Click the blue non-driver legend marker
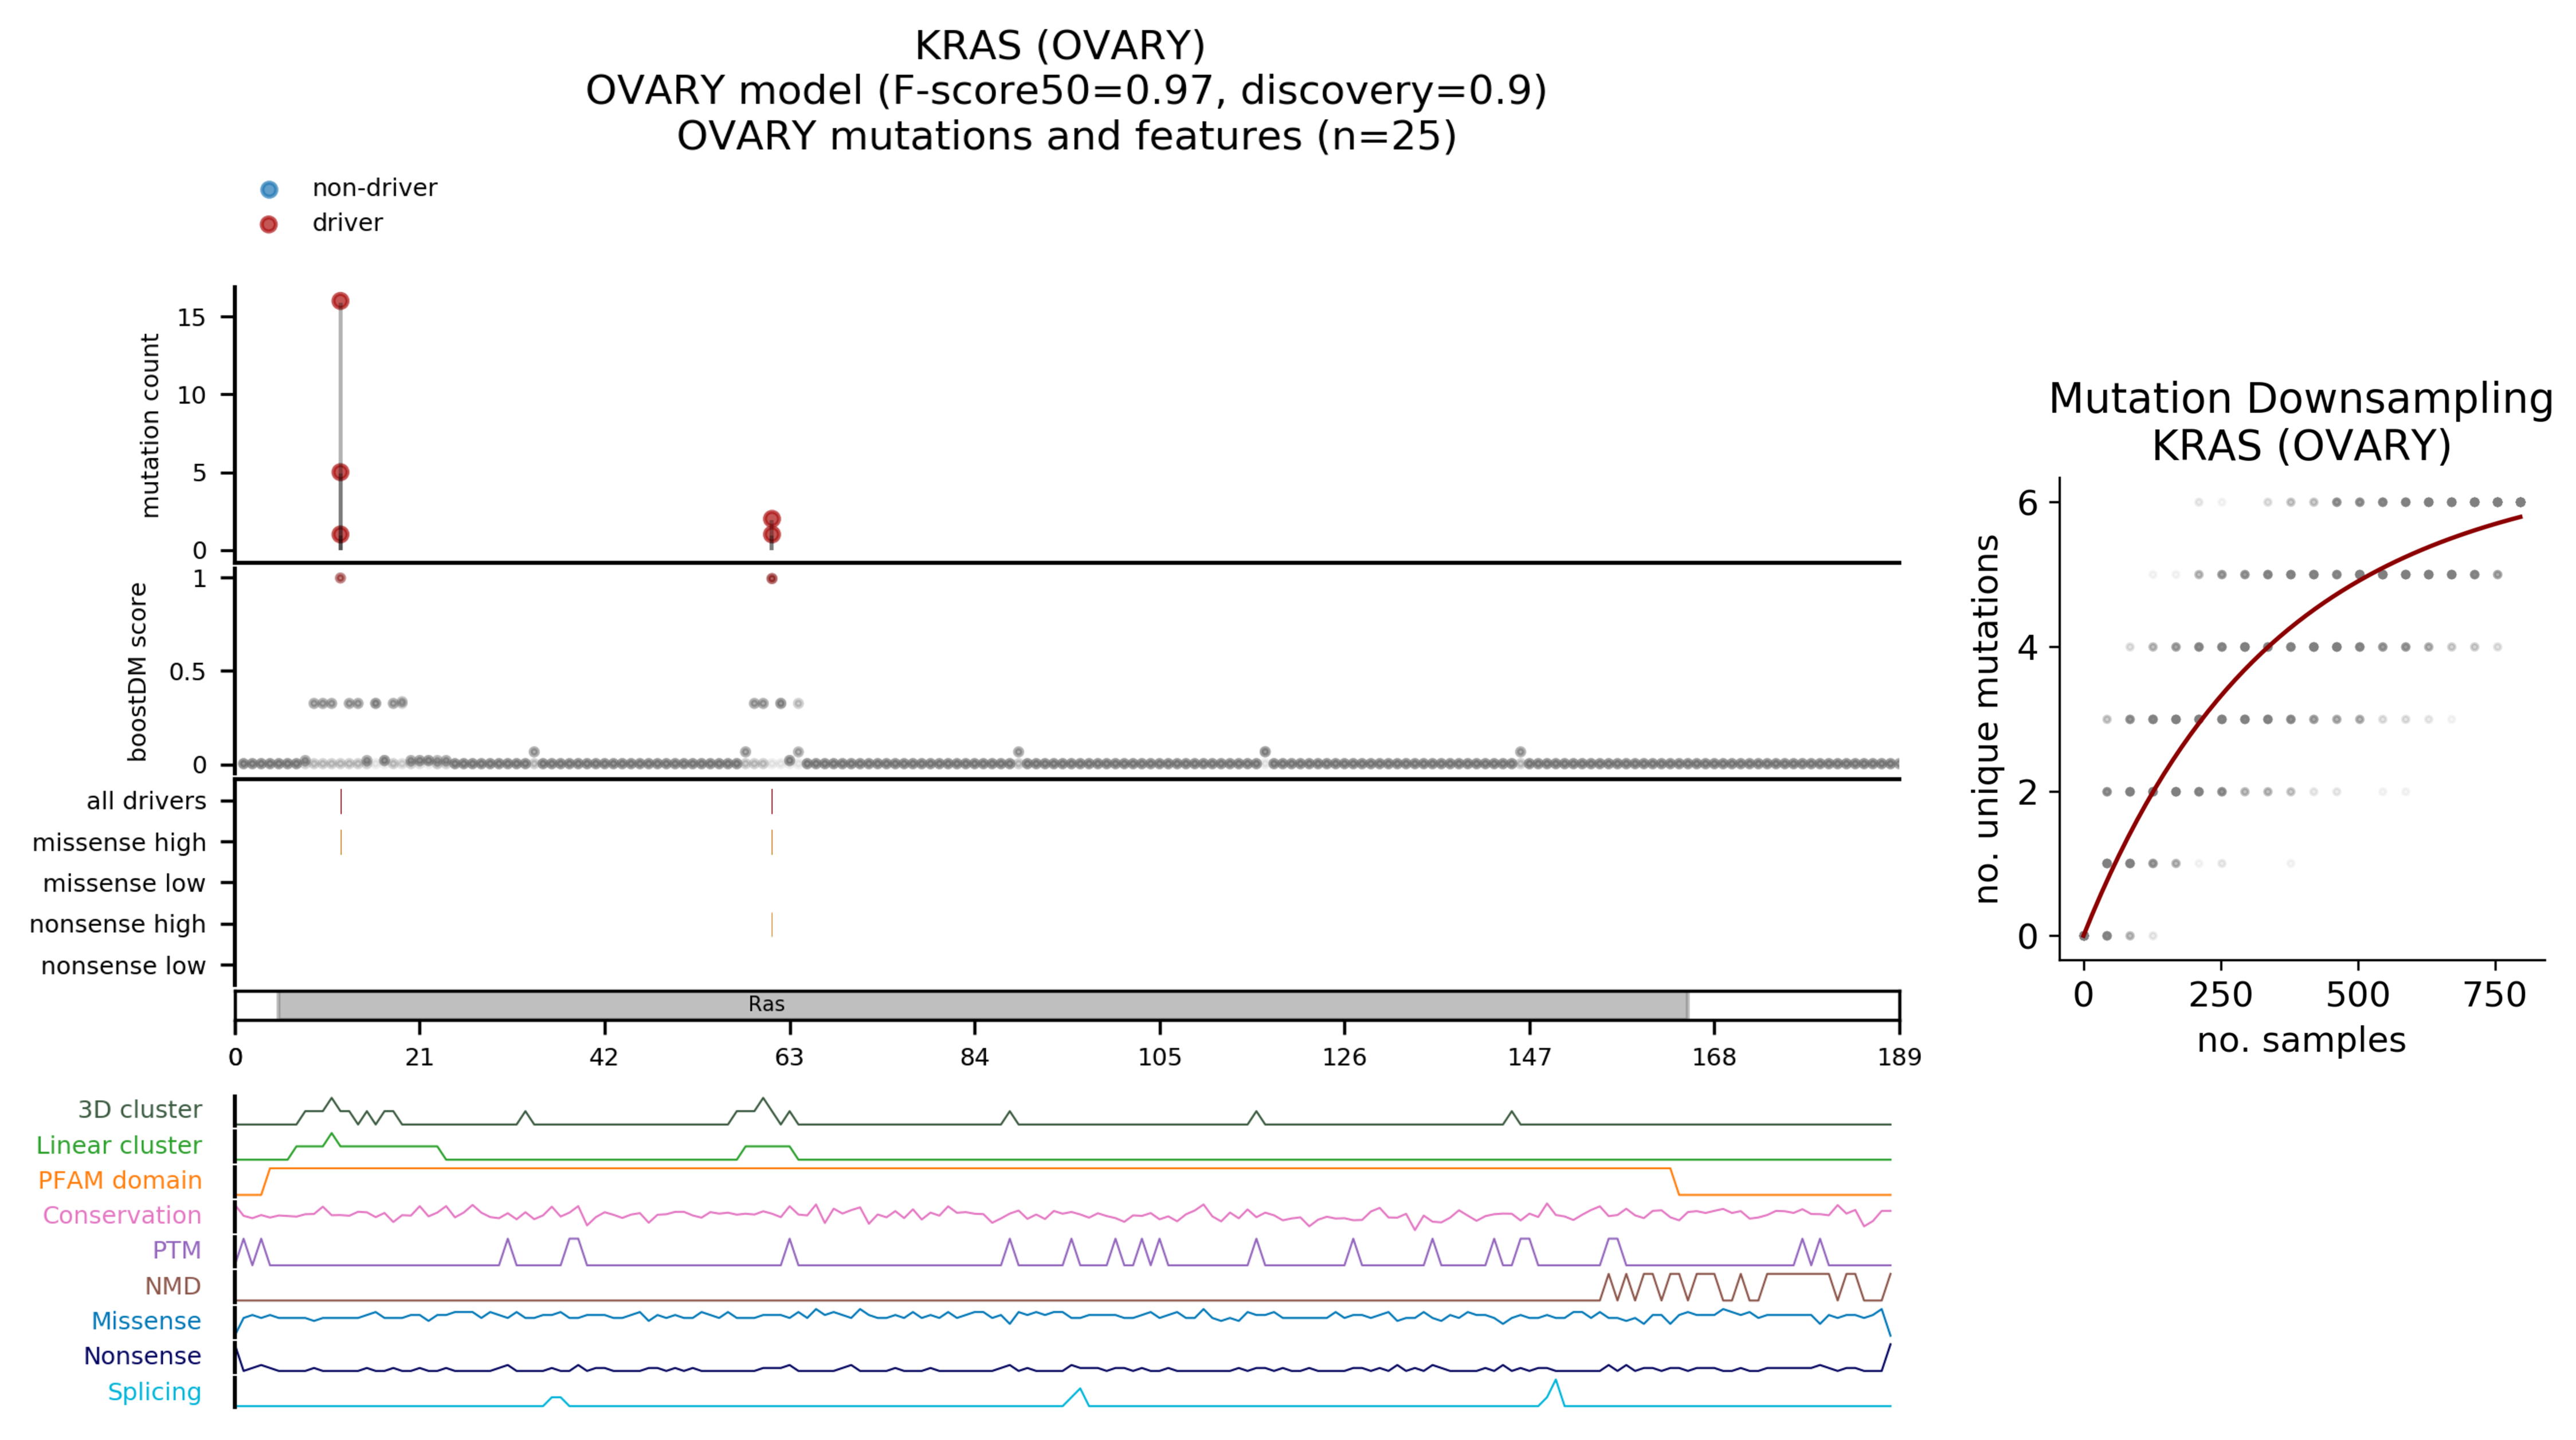The image size is (2576, 1440). point(269,189)
